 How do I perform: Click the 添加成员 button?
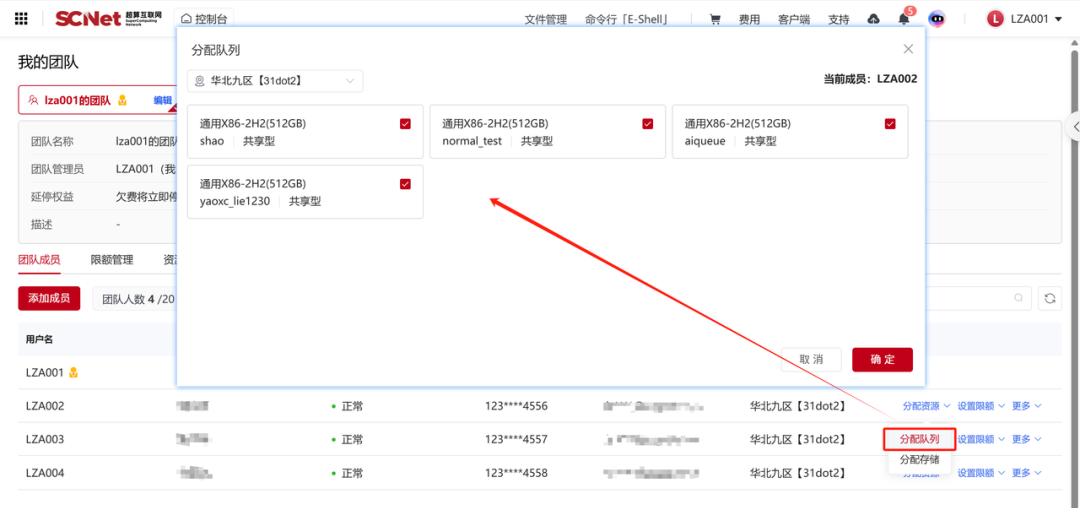[x=49, y=298]
